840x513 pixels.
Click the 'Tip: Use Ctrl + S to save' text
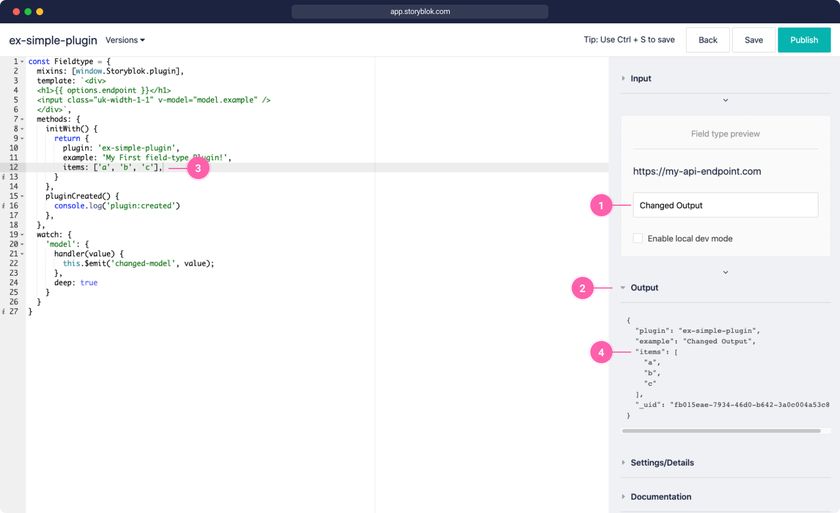(629, 40)
